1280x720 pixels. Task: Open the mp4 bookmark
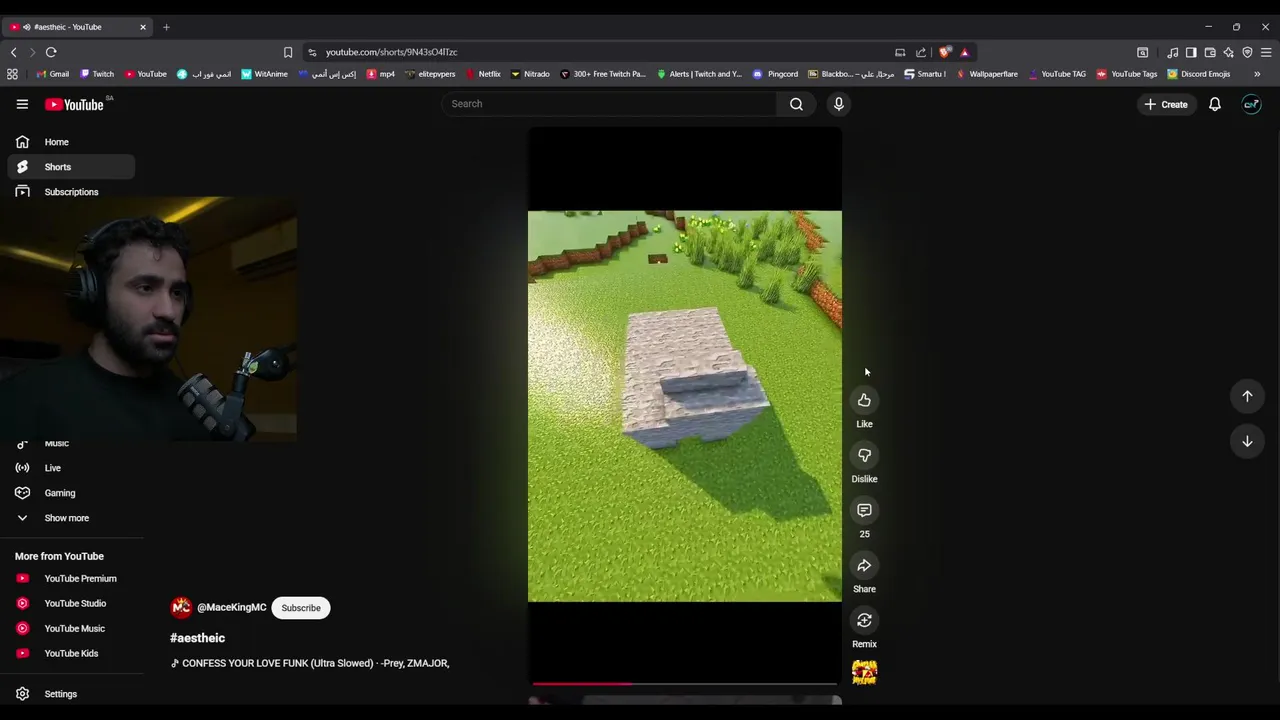click(x=380, y=74)
